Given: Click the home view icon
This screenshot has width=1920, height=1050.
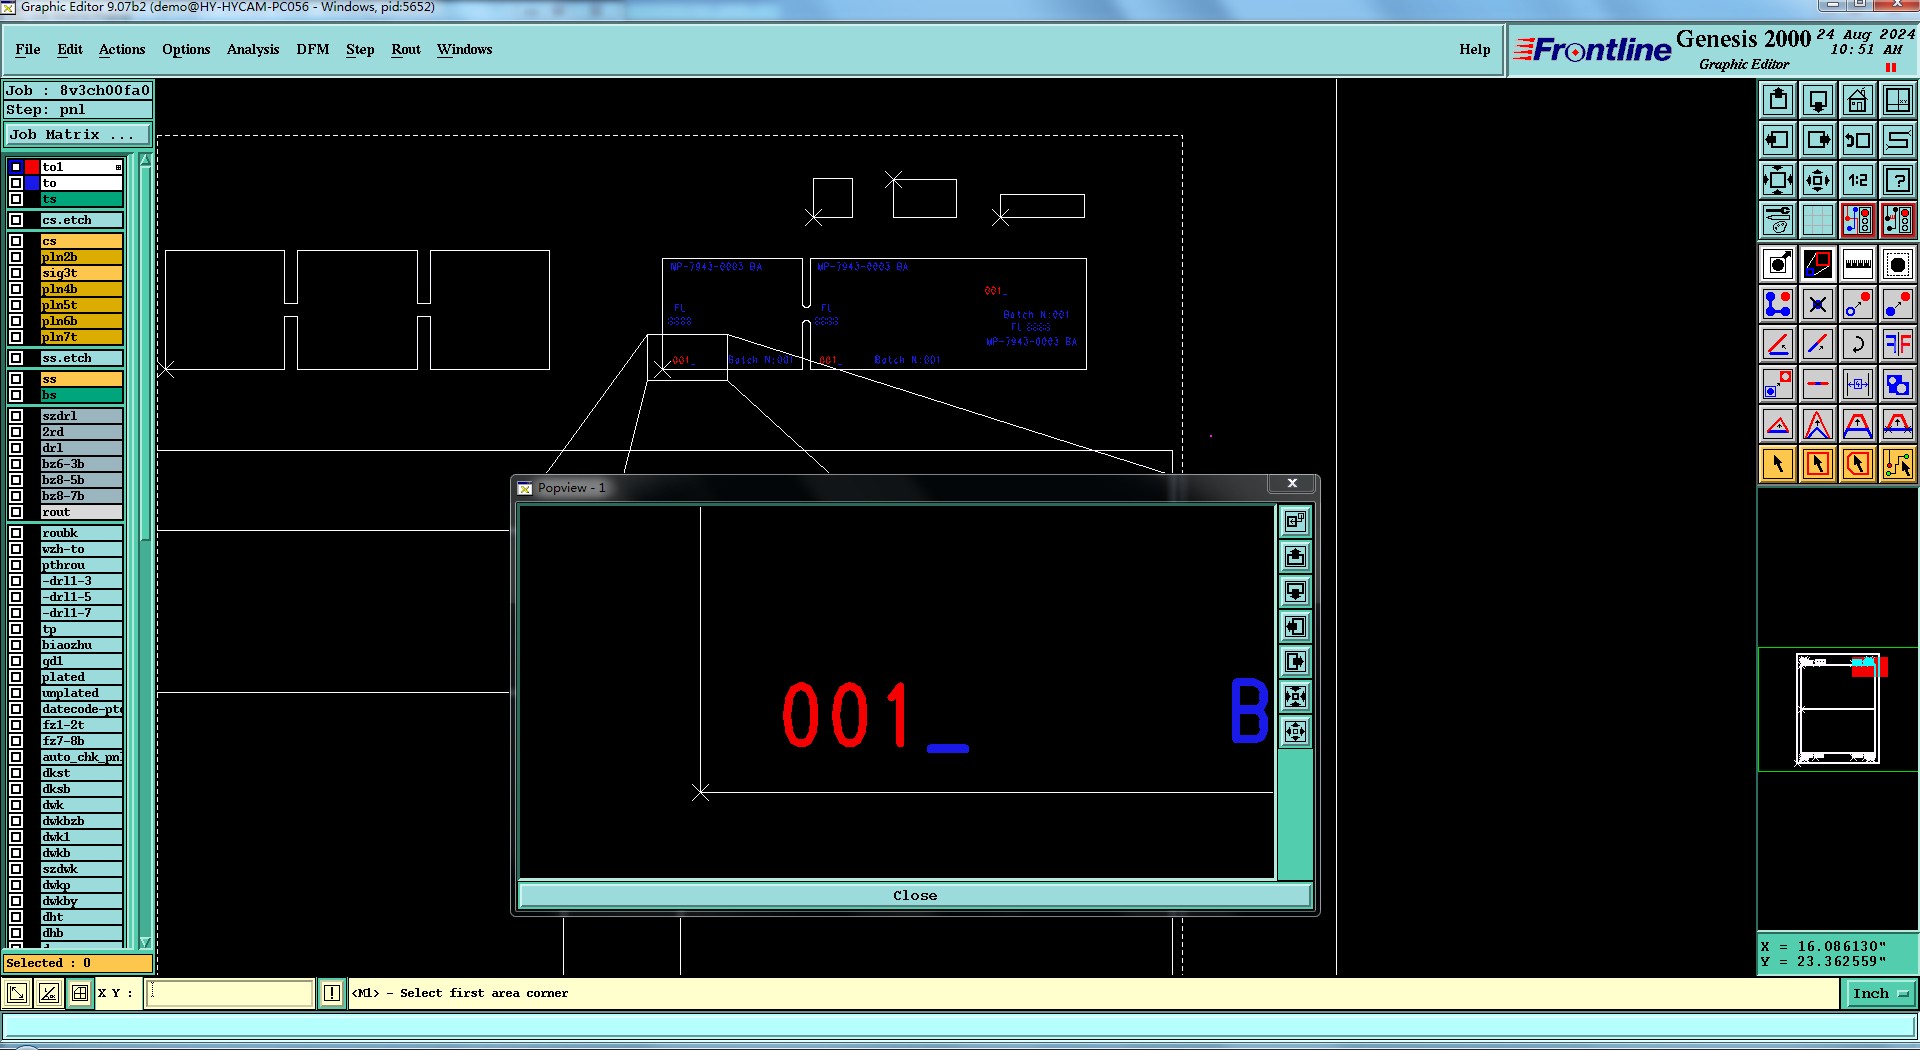Looking at the screenshot, I should (x=1858, y=100).
